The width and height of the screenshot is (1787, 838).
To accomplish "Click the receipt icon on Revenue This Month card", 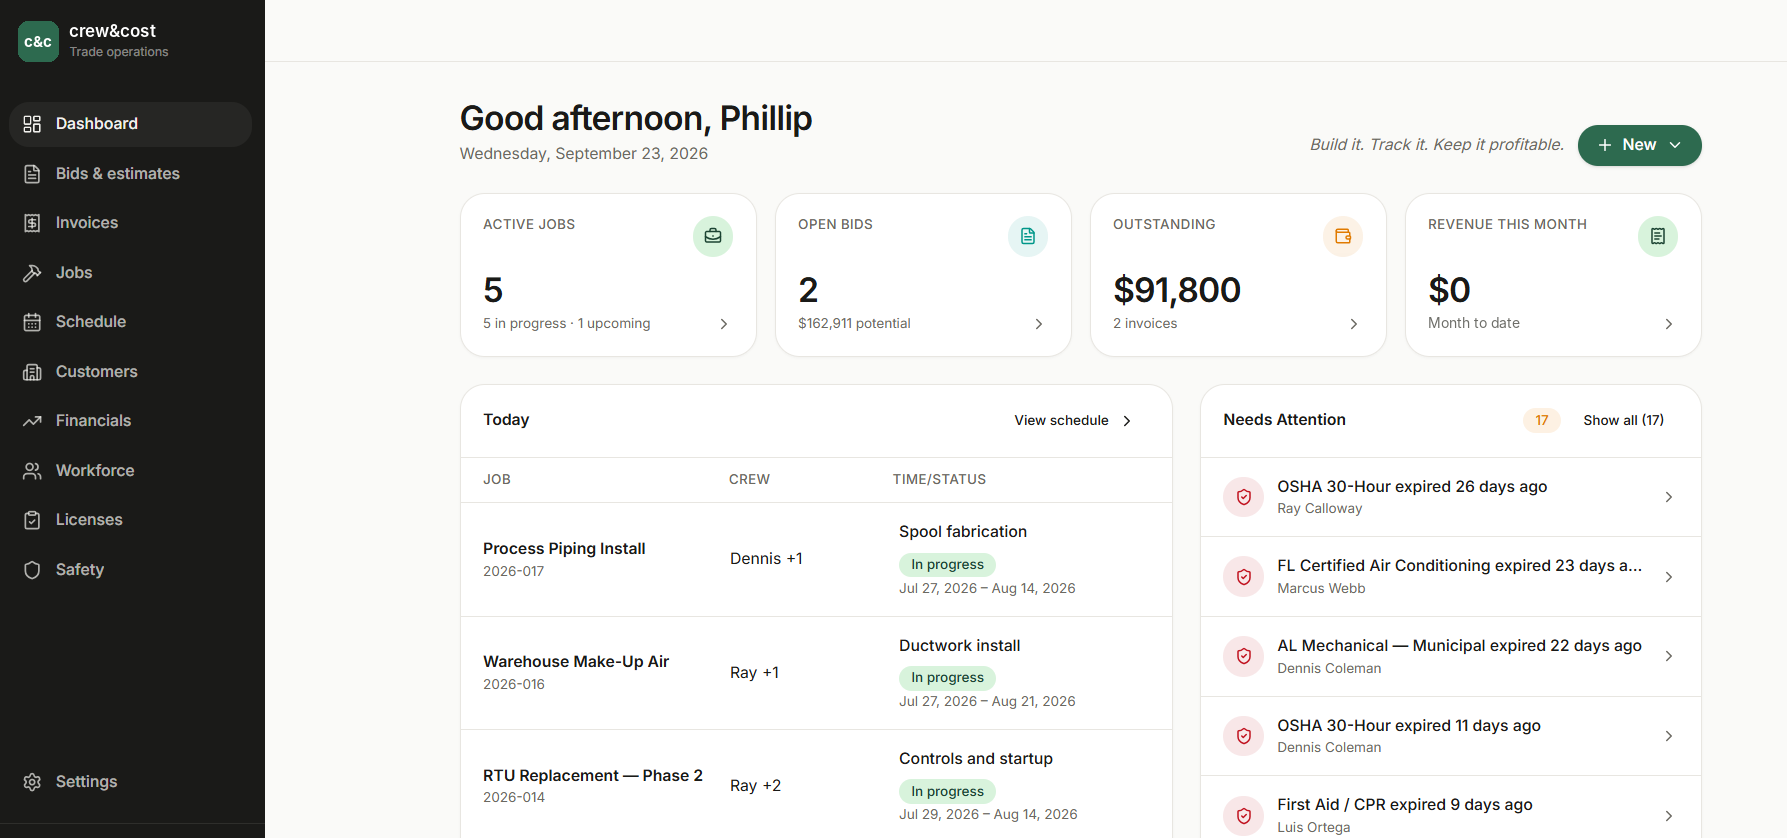I will (1658, 236).
